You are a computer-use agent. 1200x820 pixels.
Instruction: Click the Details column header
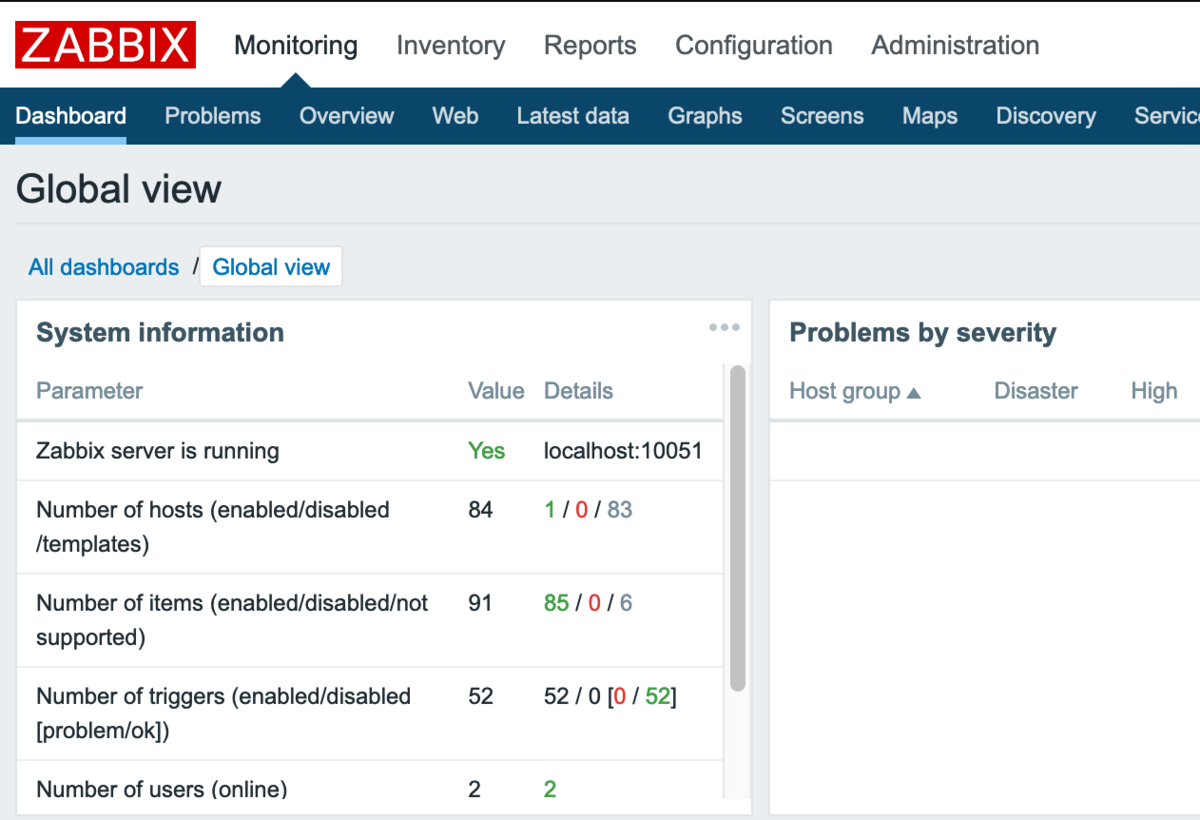[578, 391]
